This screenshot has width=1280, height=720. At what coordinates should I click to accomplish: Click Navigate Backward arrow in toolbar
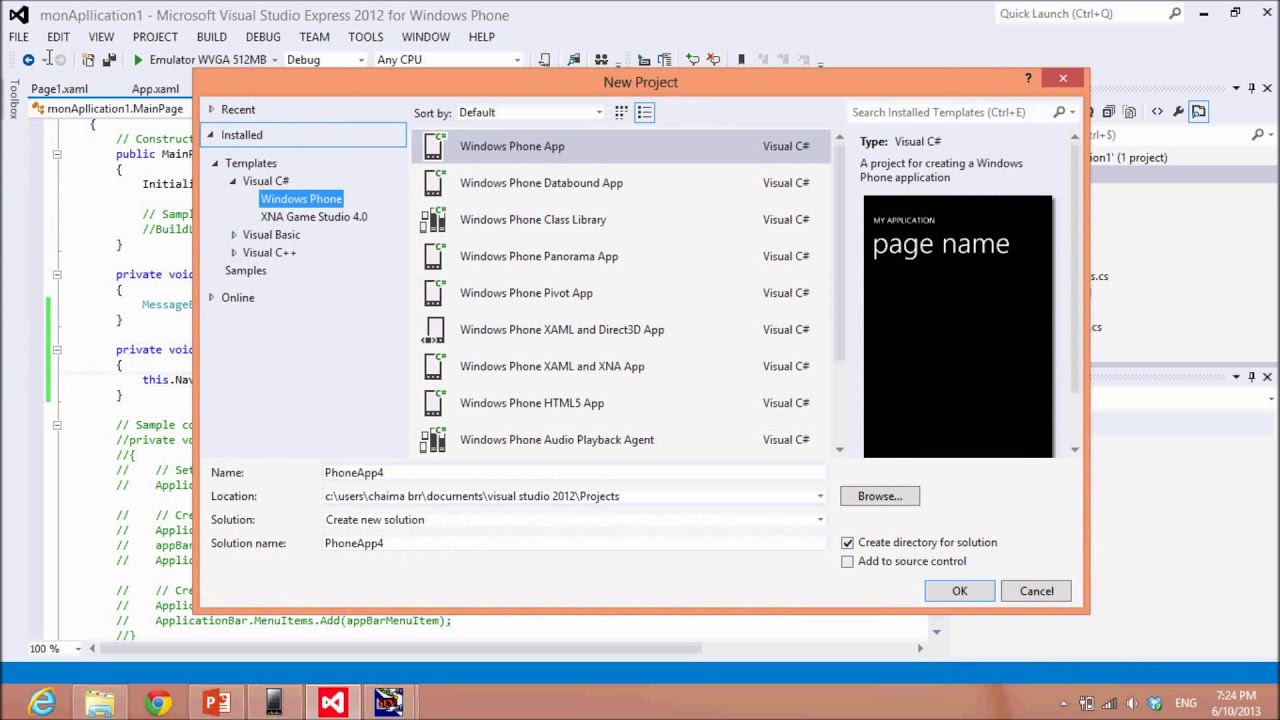pos(28,60)
